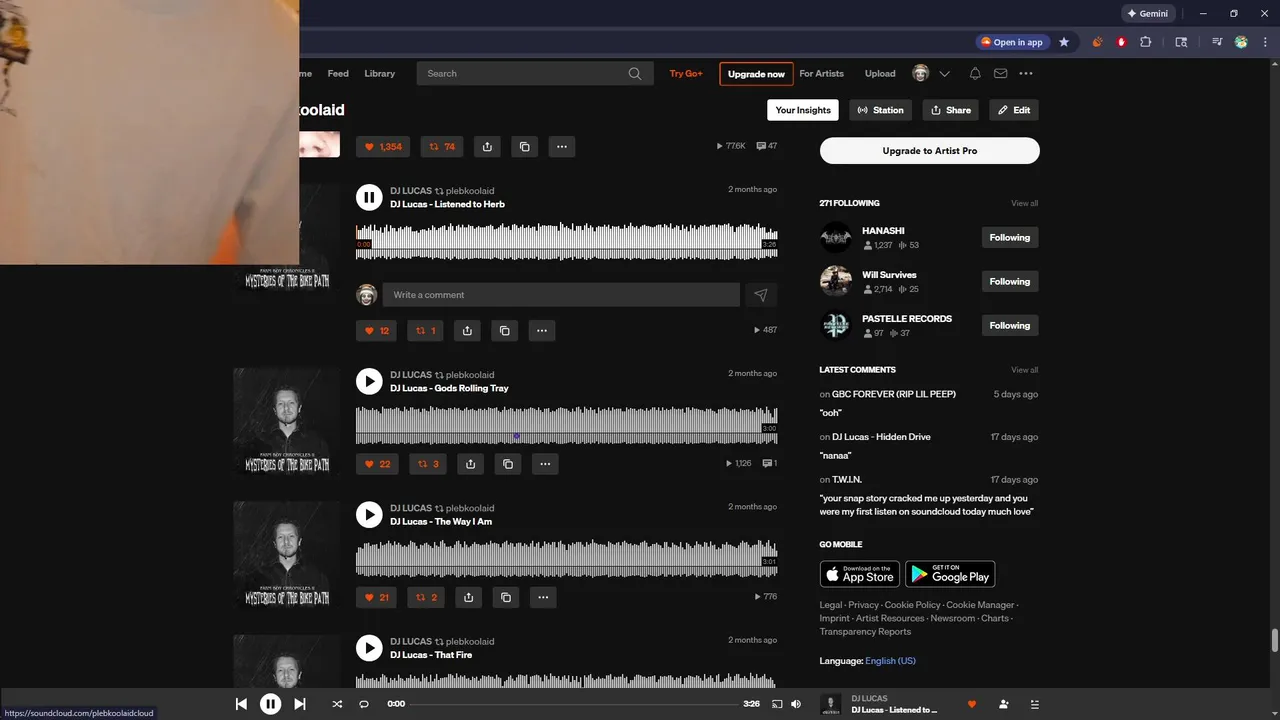Screen dimensions: 1280x720
Task: Expand the profile avatar dropdown chevron
Action: click(944, 73)
